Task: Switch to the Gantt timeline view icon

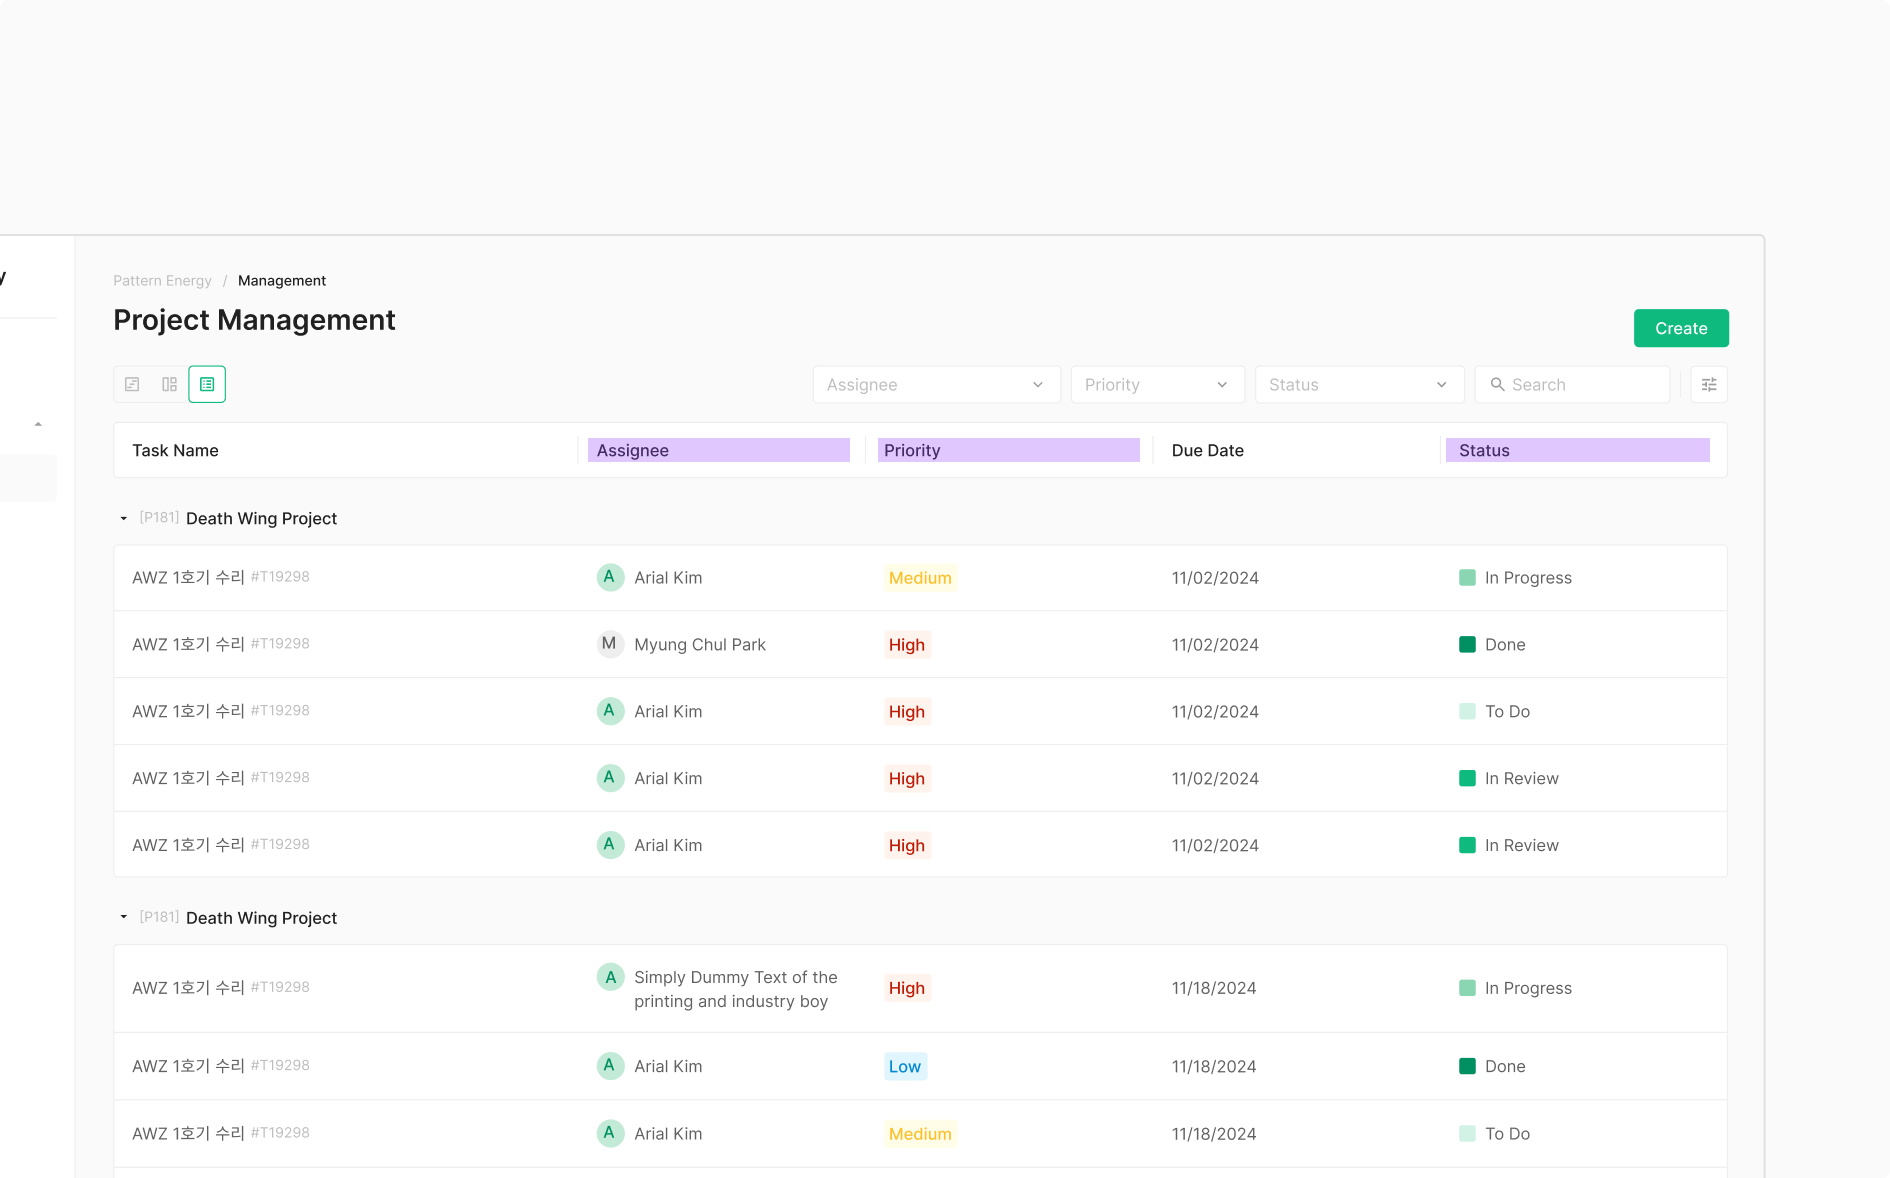Action: pos(132,384)
